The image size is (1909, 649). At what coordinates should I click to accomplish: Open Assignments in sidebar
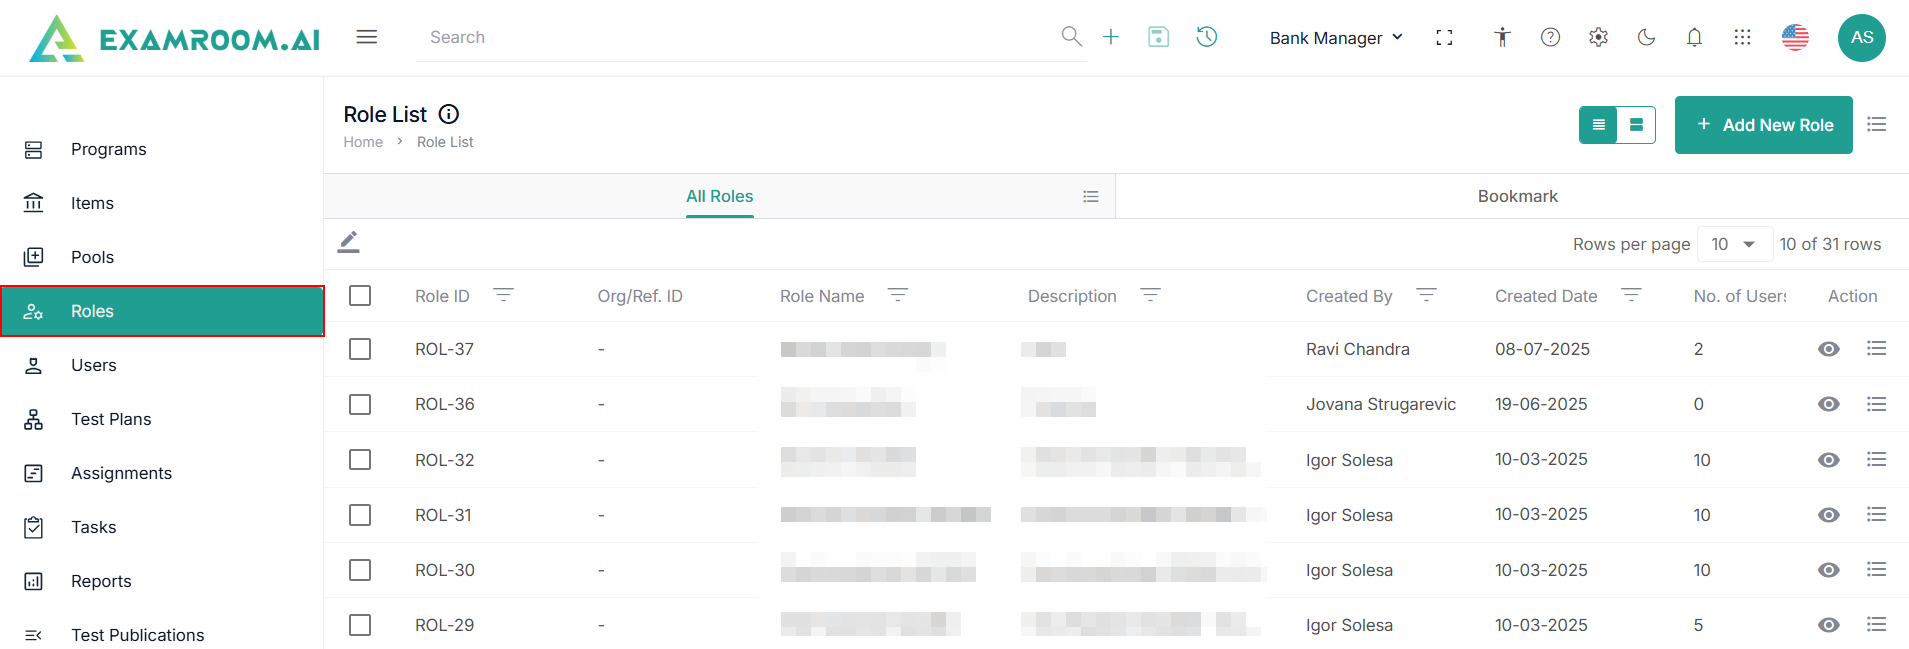pos(162,473)
